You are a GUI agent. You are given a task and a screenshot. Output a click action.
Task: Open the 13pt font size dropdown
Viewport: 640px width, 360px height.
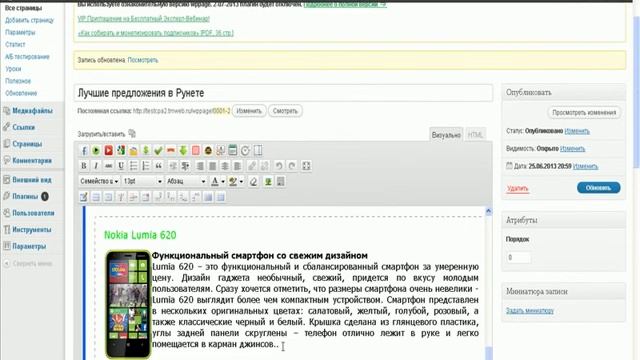point(142,181)
